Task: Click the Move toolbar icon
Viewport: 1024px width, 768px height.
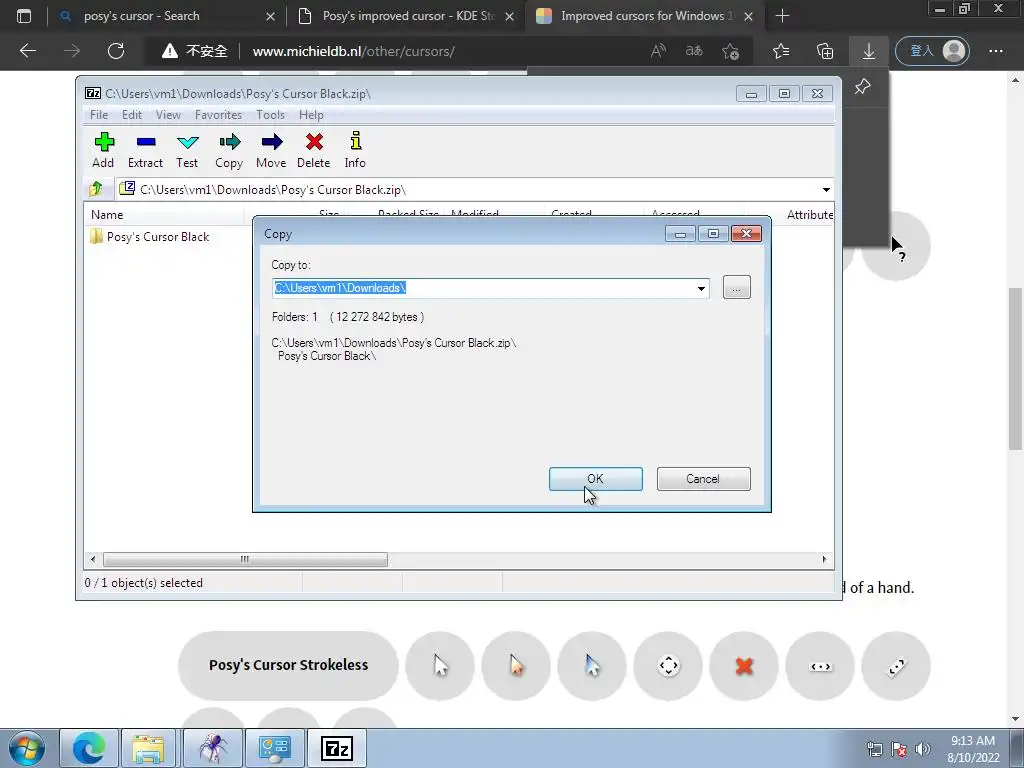Action: click(271, 150)
